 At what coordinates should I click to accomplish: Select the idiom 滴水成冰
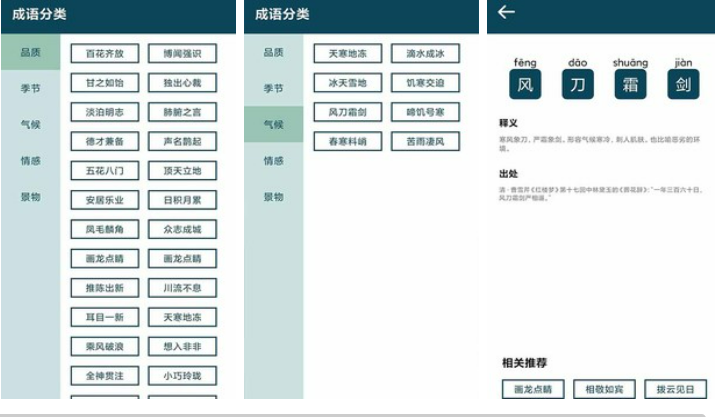click(x=425, y=54)
